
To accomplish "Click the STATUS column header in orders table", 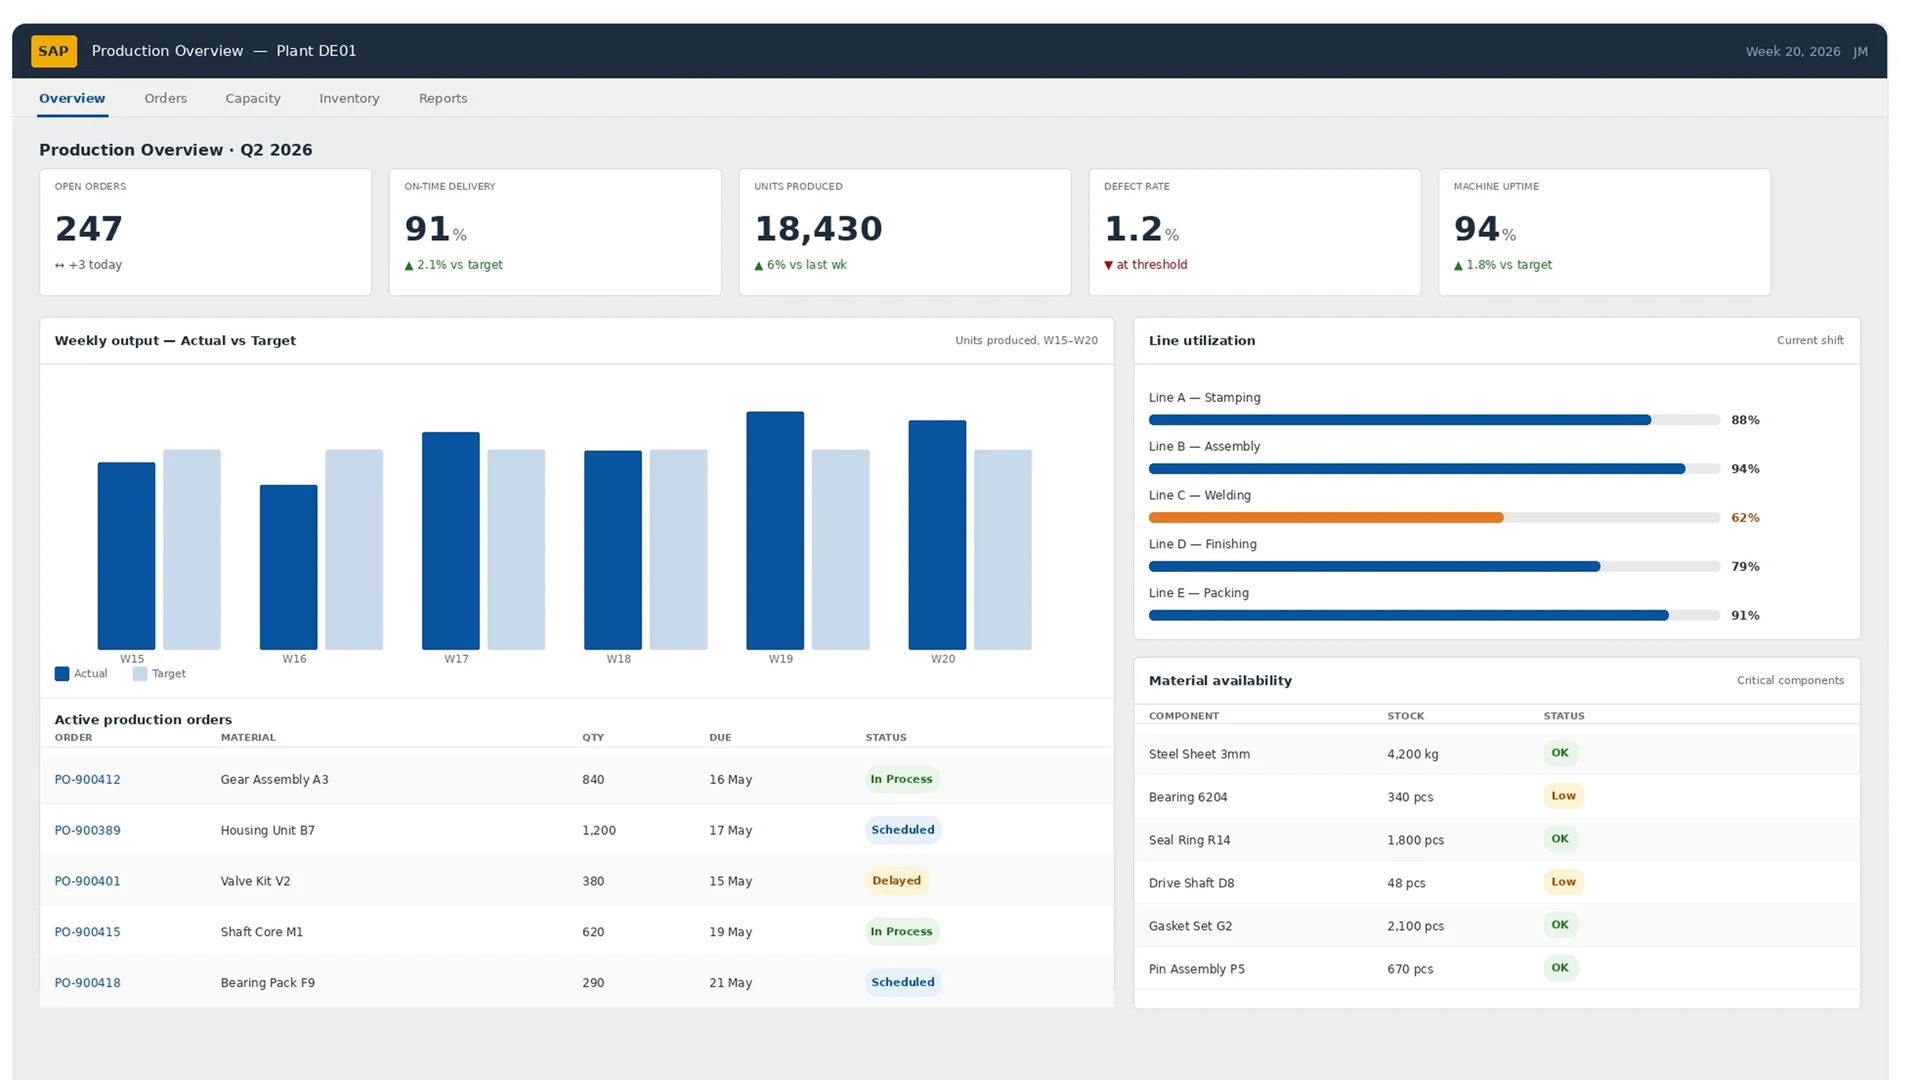I will pos(886,738).
